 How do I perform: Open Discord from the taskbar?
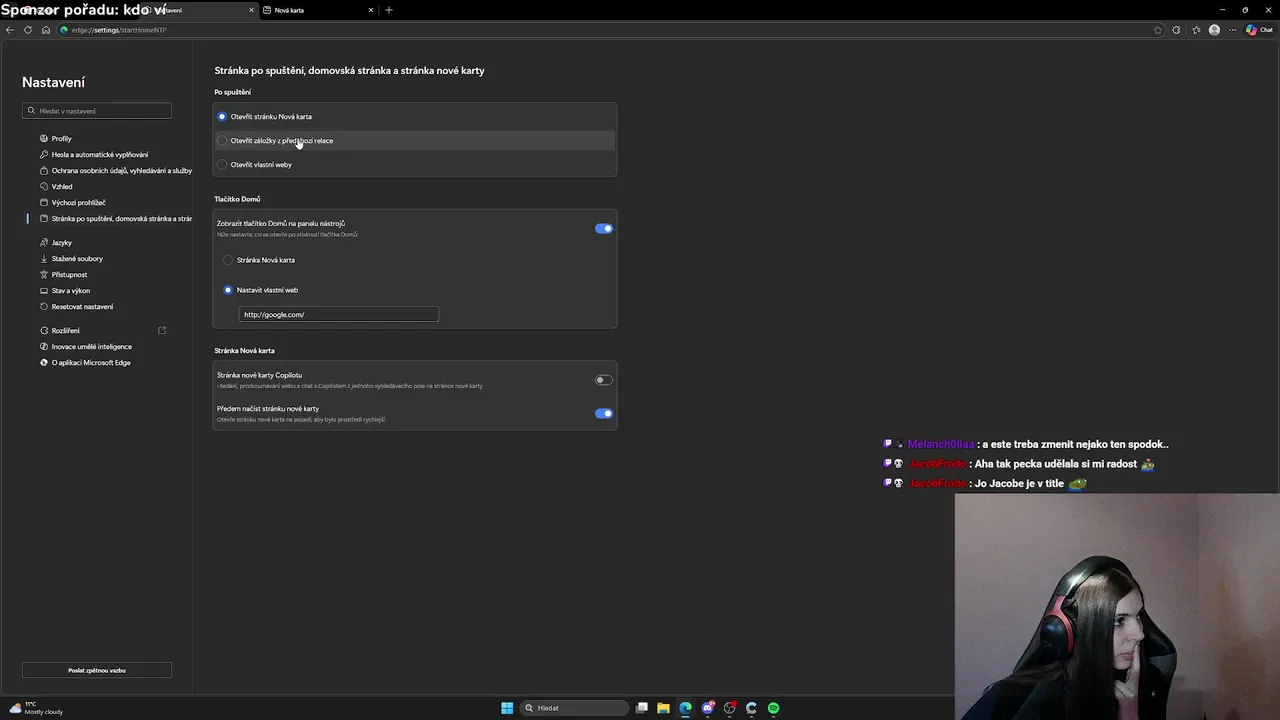click(708, 708)
